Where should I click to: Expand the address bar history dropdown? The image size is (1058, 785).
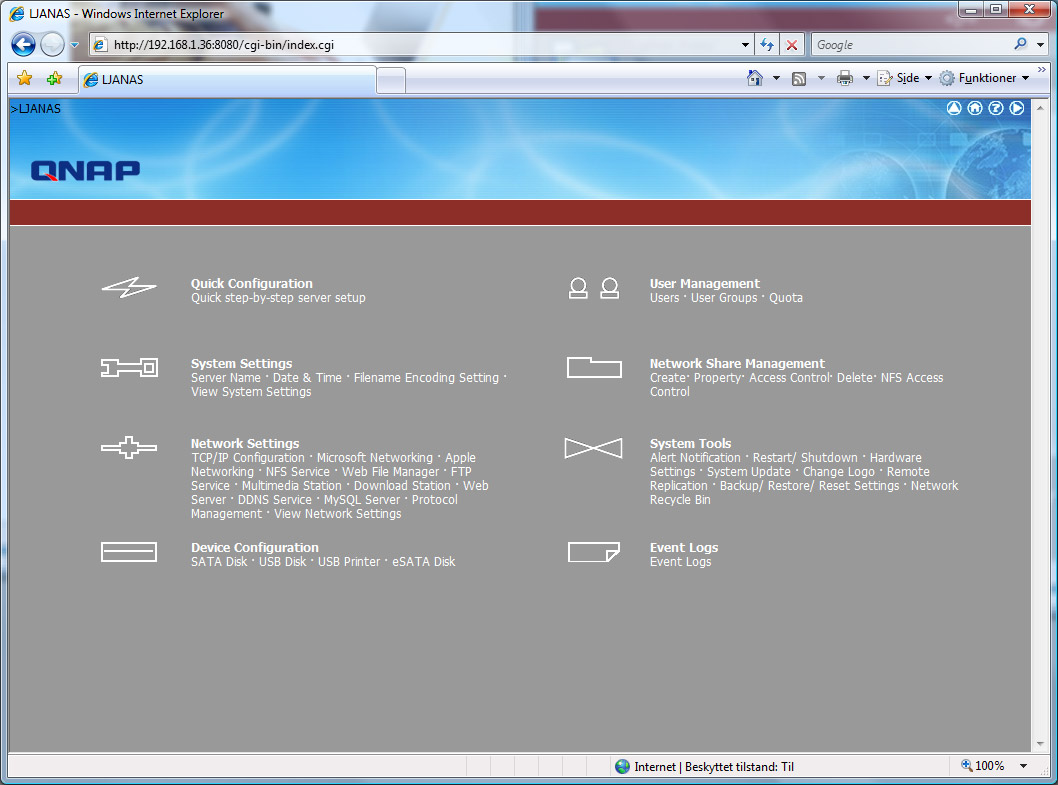[x=745, y=45]
